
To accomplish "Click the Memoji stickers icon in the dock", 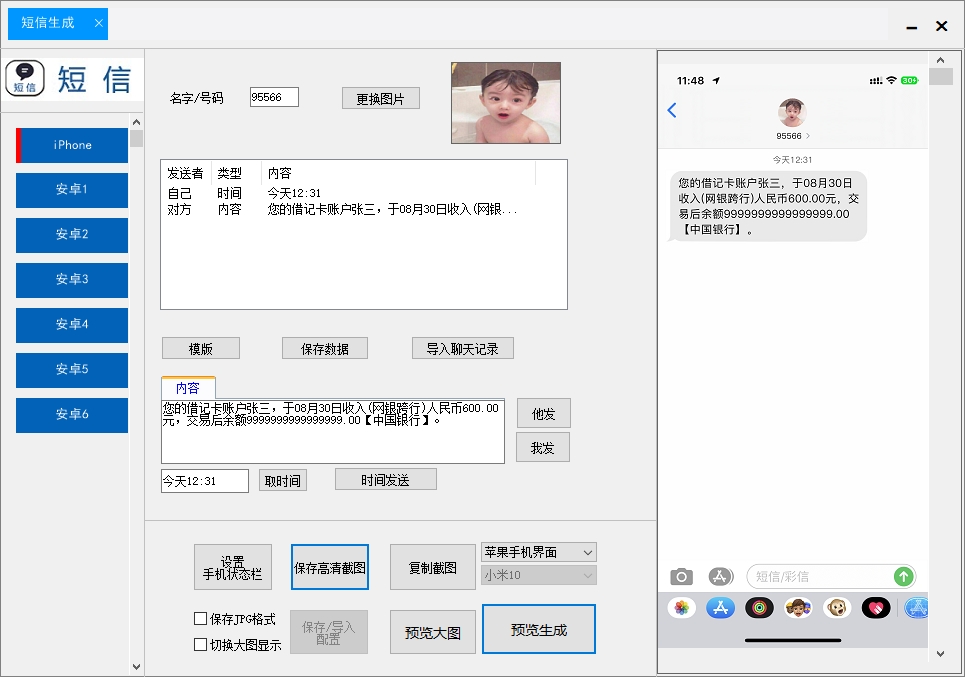I will tap(798, 608).
